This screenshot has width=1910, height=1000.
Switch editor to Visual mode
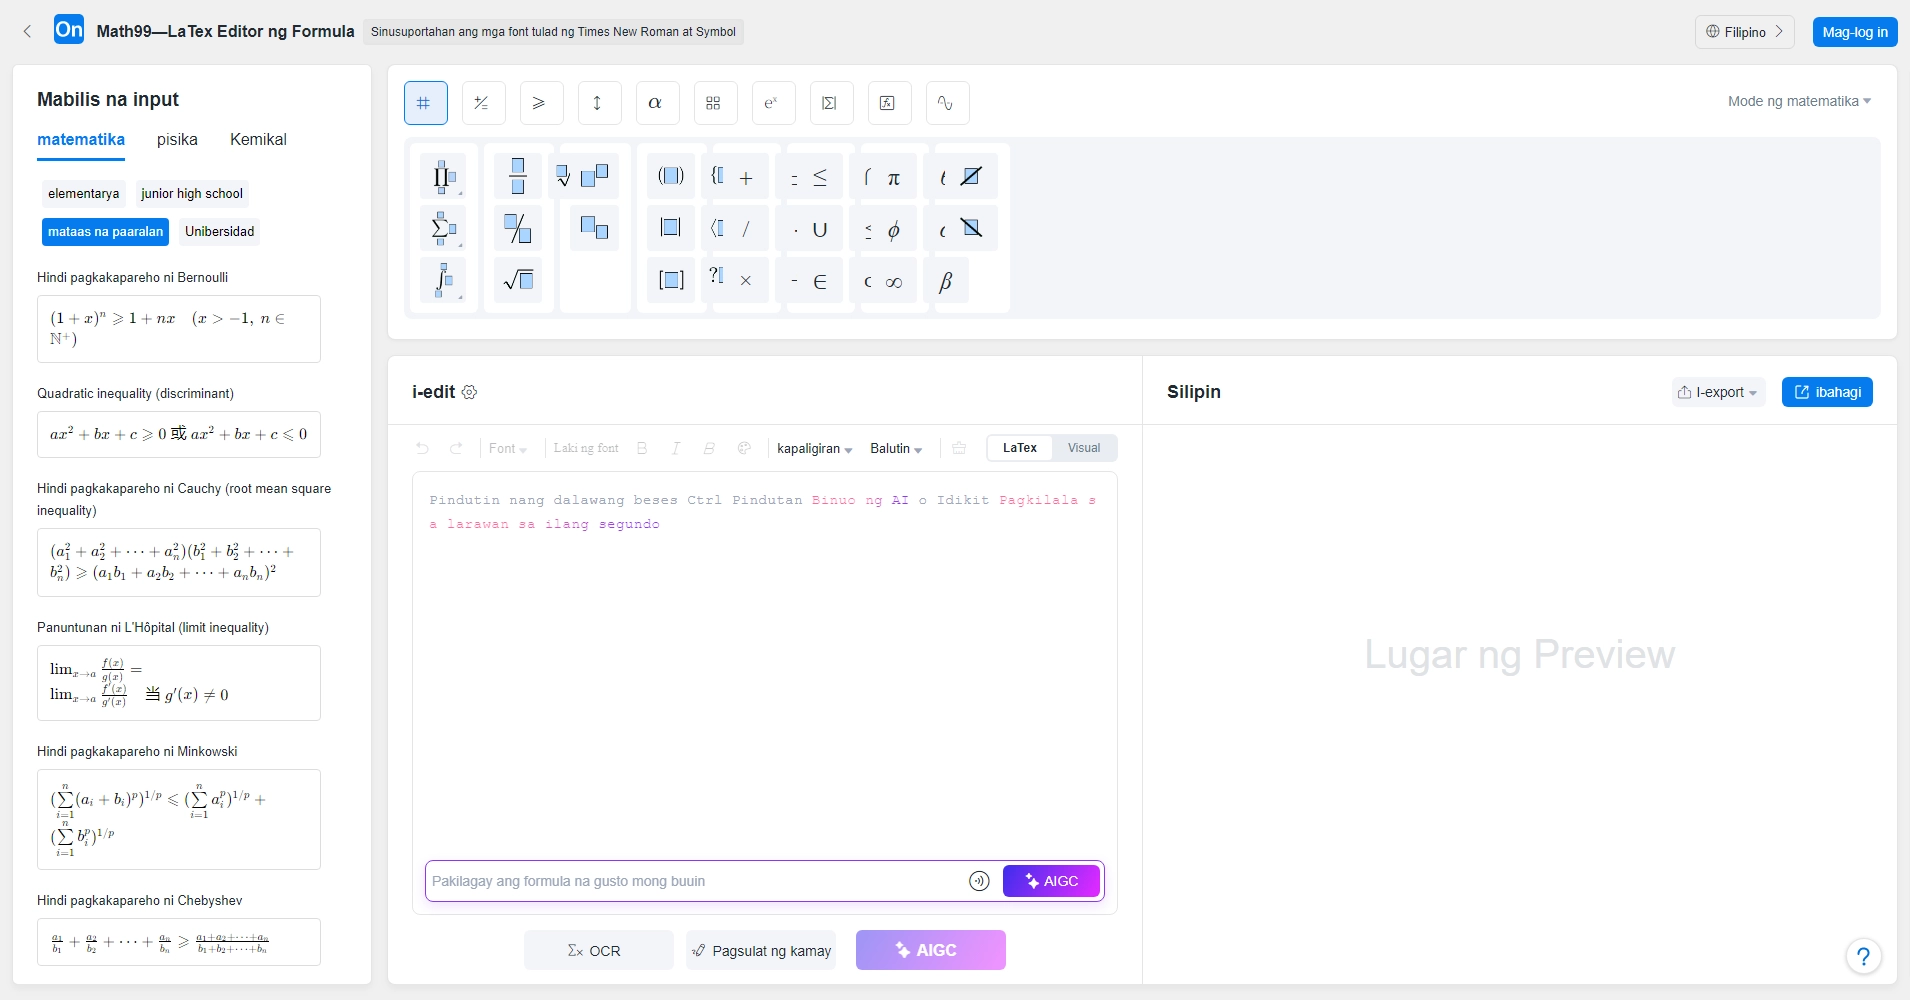[x=1084, y=448]
